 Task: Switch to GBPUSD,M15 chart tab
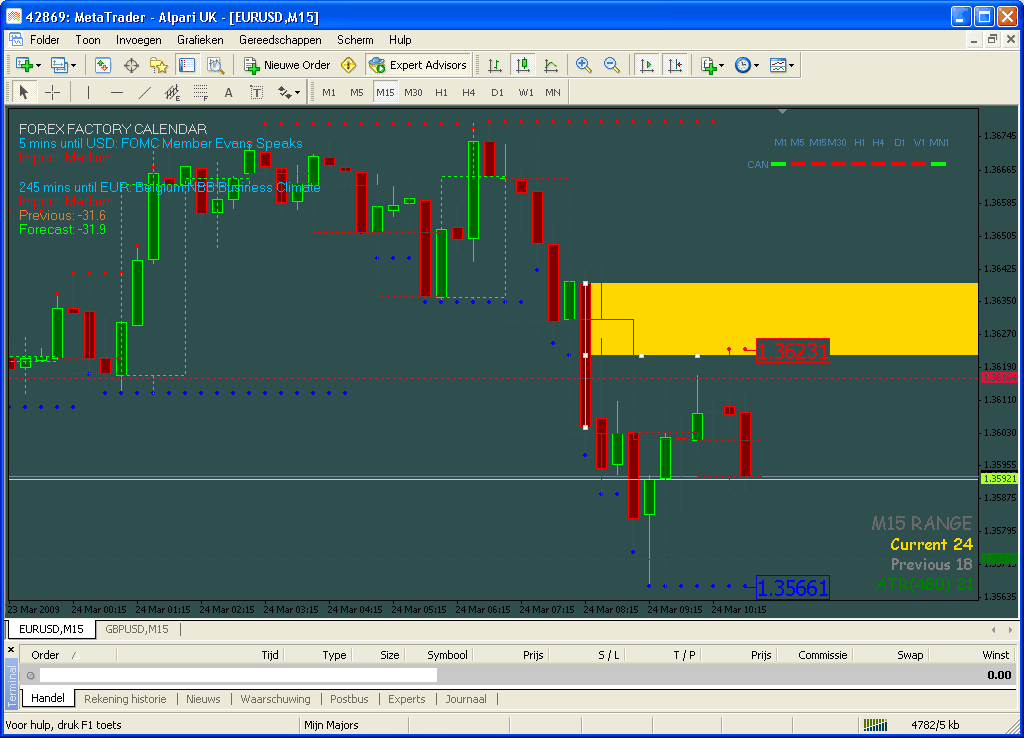pos(137,629)
